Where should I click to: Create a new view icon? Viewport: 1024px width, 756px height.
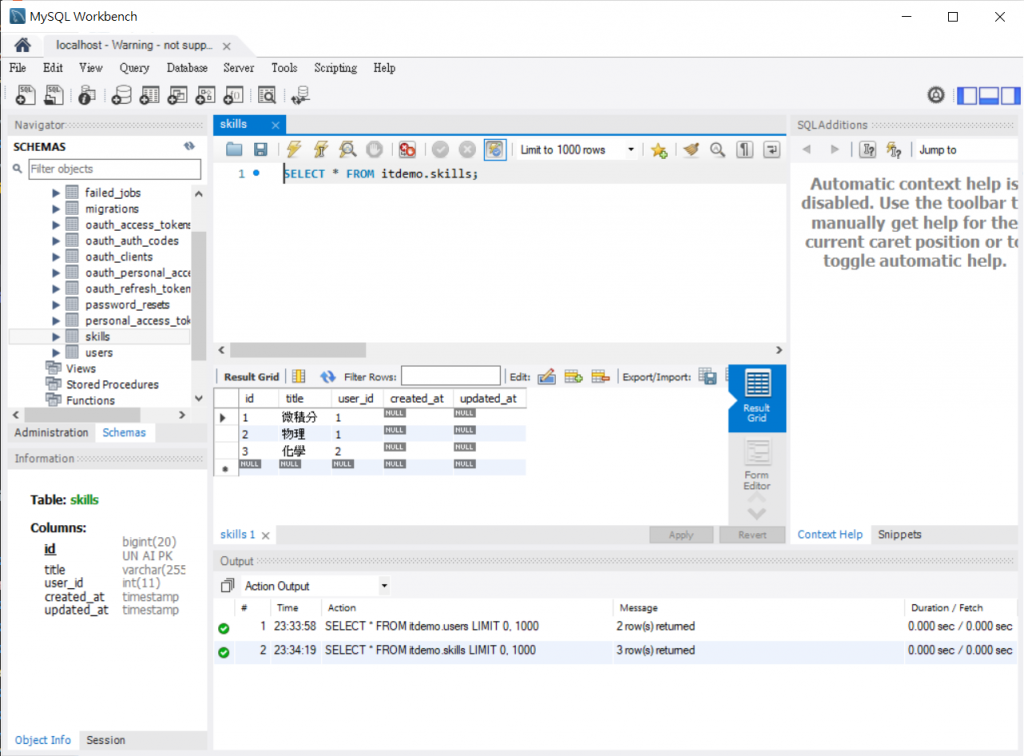pos(178,95)
